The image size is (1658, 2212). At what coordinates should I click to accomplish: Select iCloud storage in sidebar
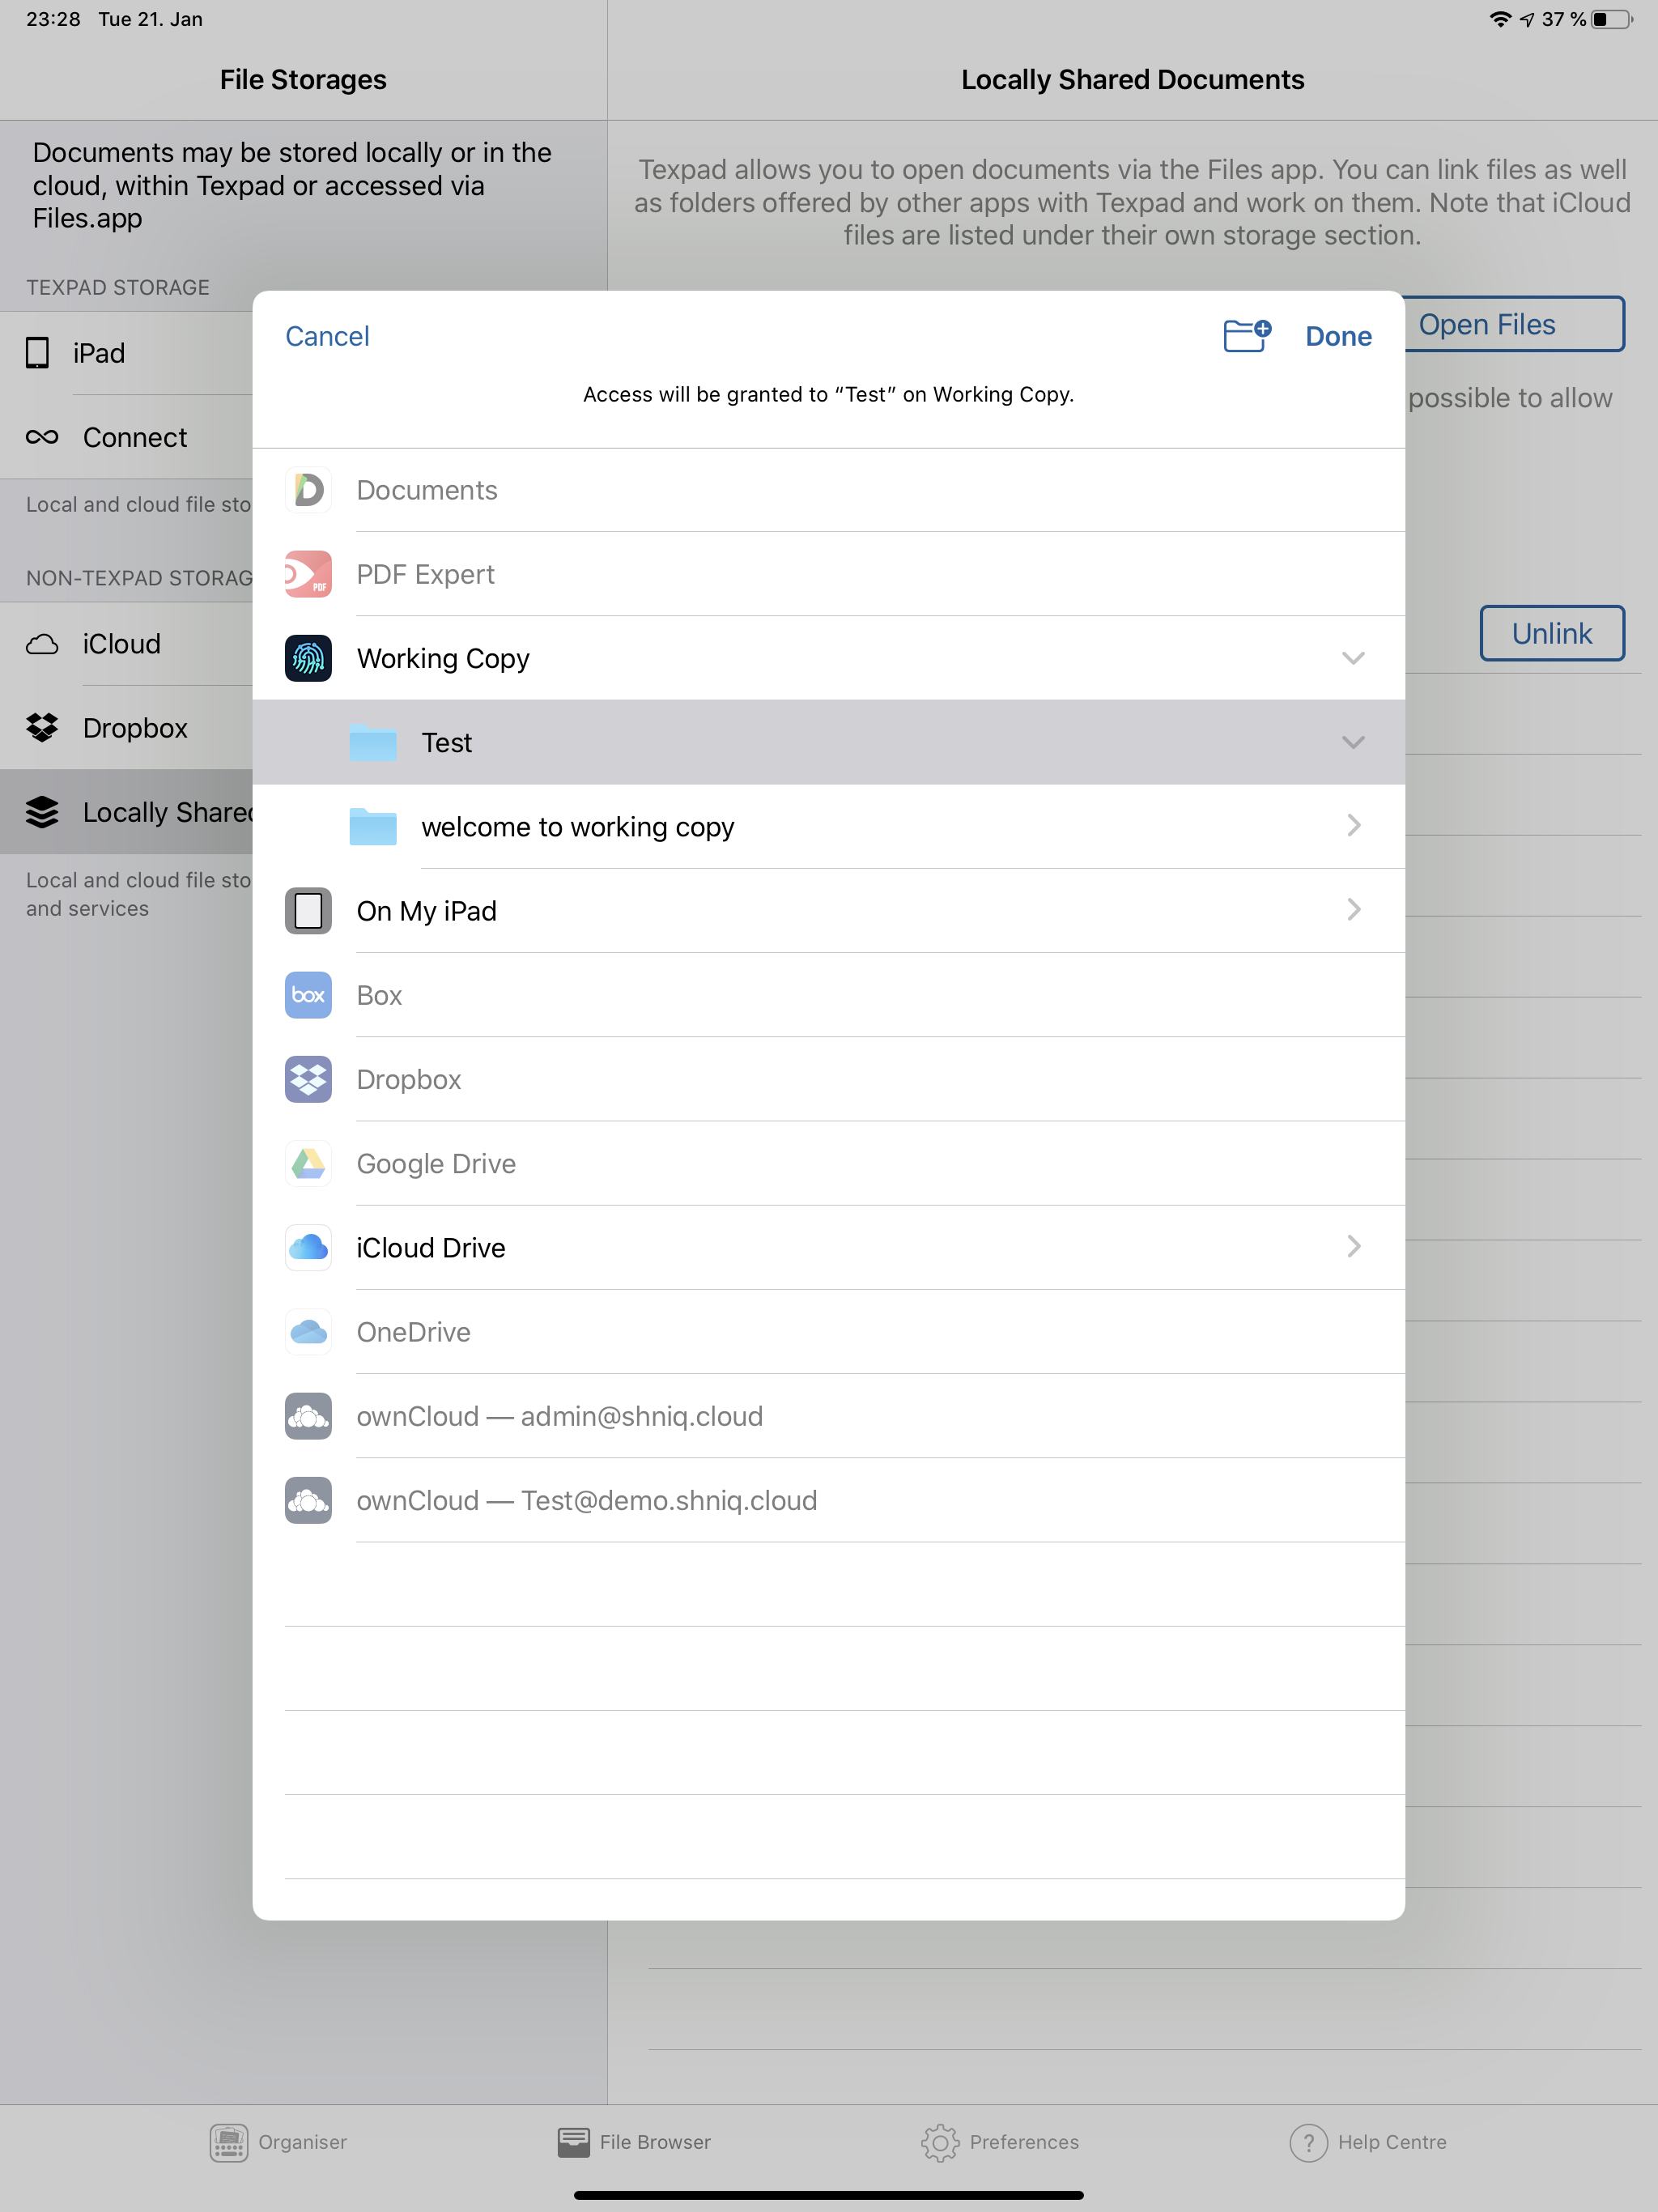tap(126, 644)
